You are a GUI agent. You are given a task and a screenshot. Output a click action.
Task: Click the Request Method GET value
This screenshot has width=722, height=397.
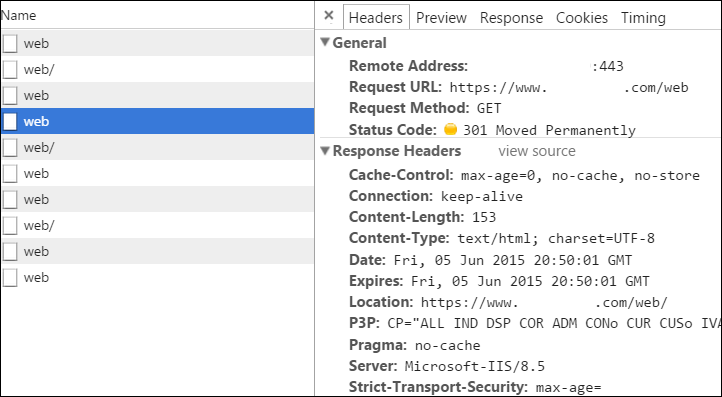tap(489, 109)
